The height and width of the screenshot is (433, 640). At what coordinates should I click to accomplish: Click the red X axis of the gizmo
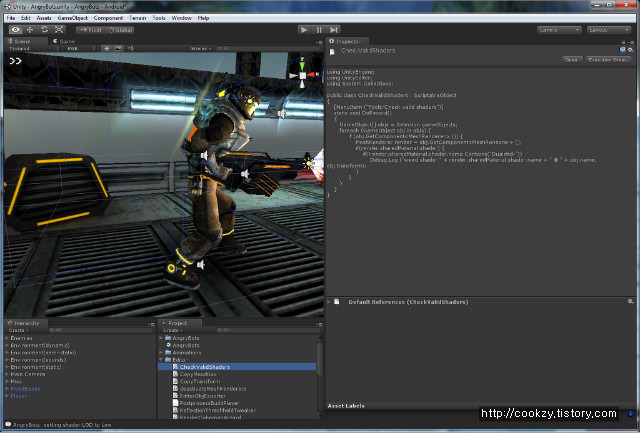[313, 75]
